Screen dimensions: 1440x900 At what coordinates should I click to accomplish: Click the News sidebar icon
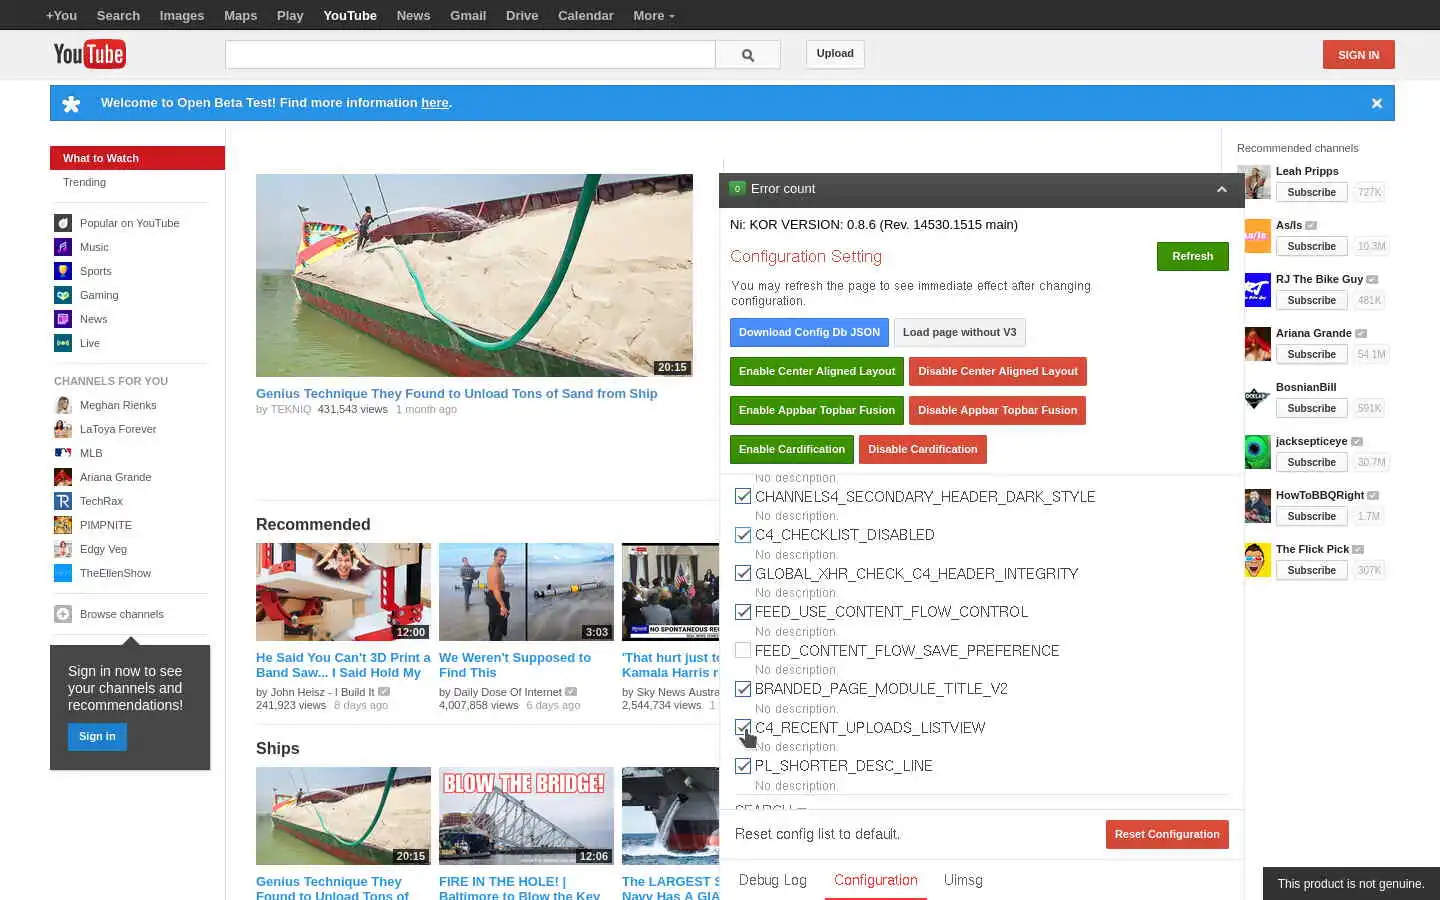[x=63, y=319]
